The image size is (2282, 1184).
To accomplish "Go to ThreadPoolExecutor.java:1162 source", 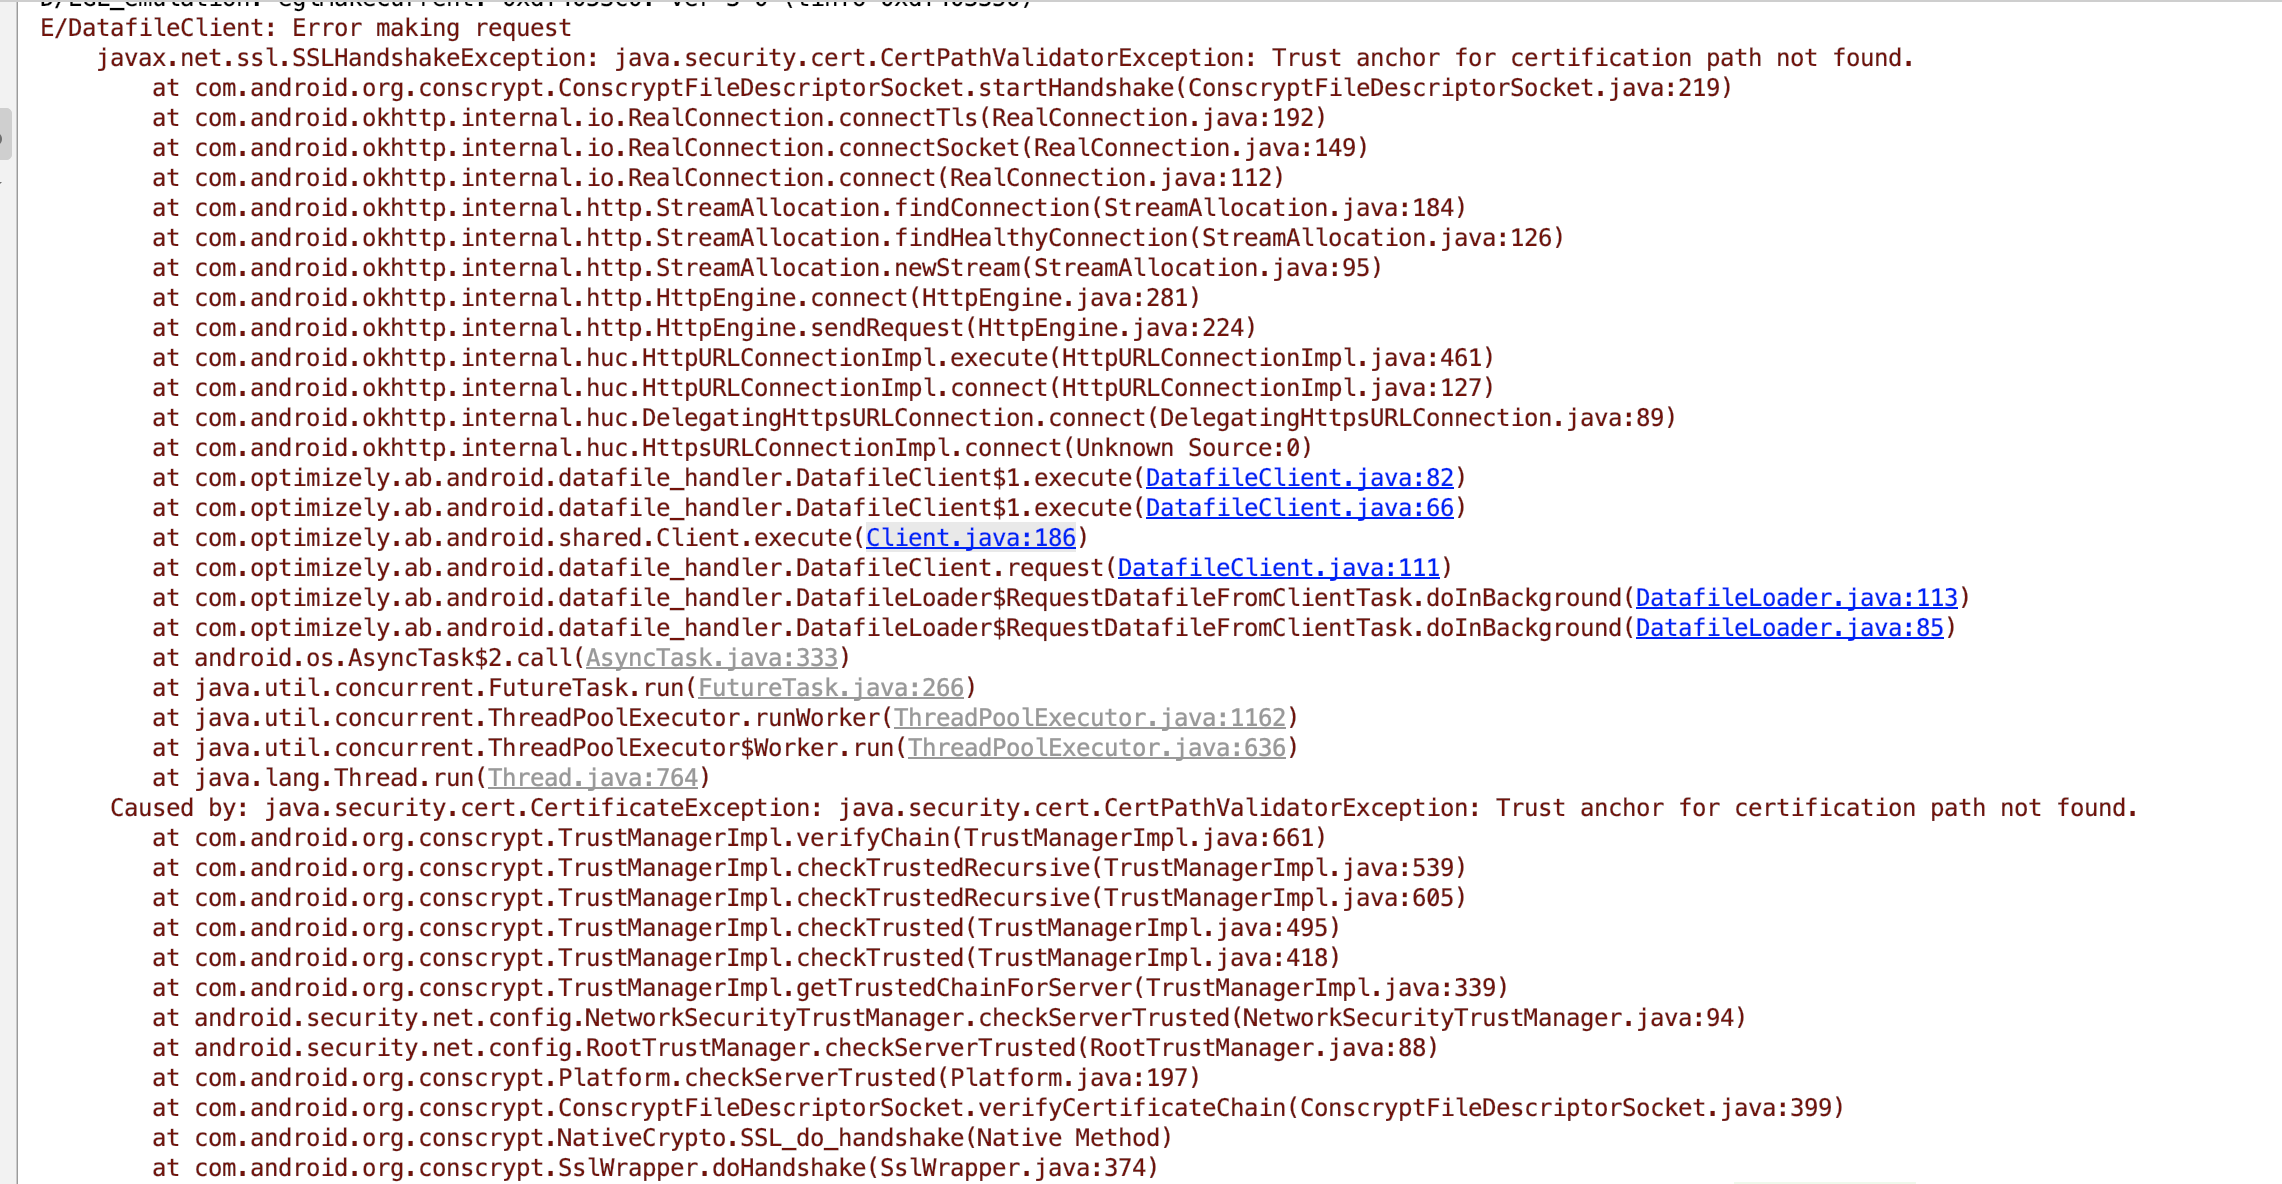I will (1089, 718).
